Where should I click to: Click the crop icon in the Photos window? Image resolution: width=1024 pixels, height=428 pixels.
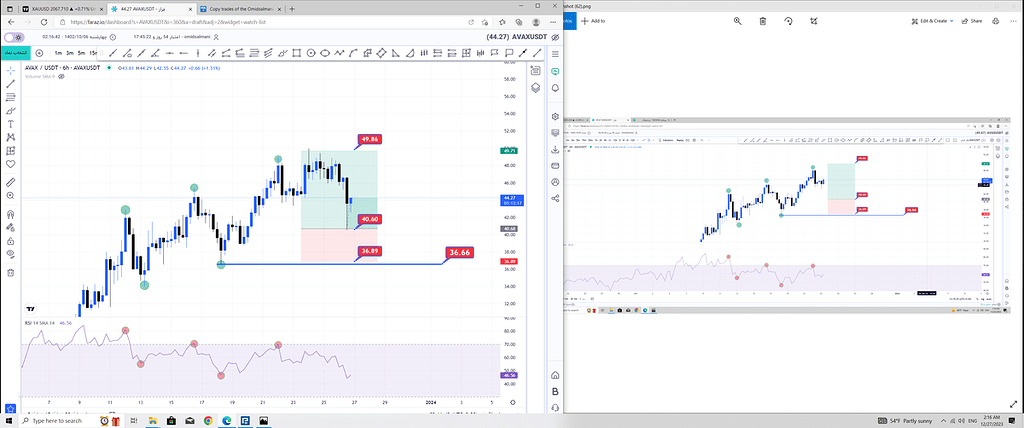point(814,21)
